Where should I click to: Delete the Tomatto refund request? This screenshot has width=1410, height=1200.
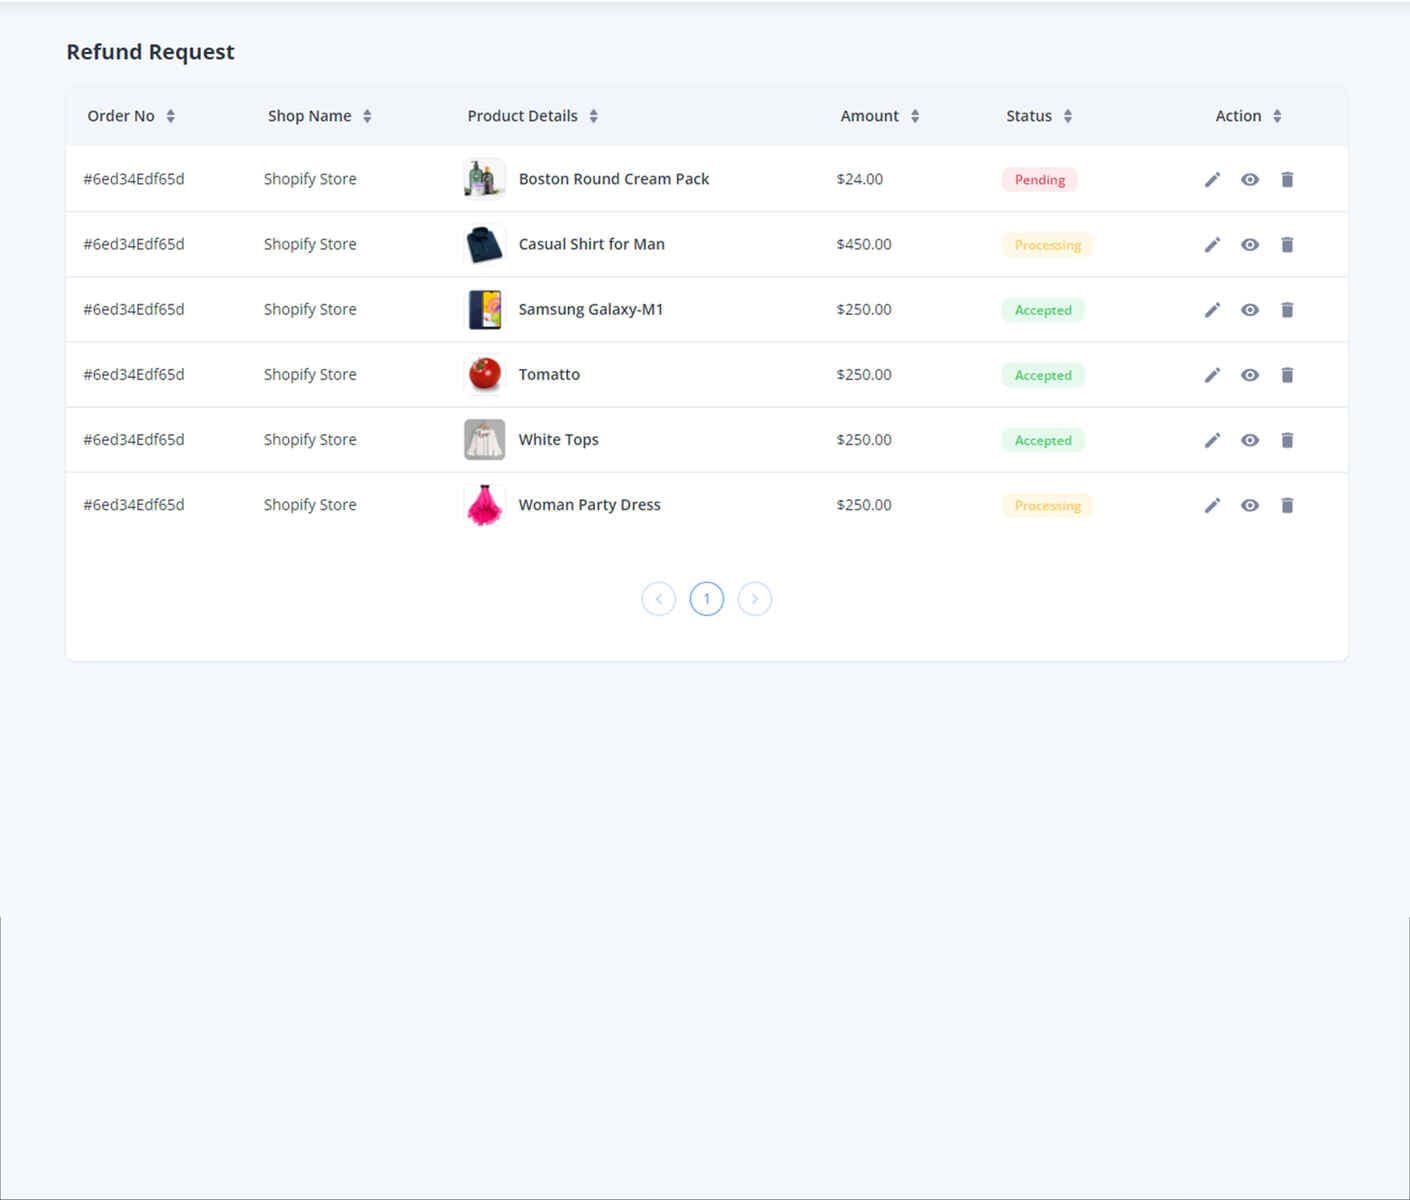1287,374
